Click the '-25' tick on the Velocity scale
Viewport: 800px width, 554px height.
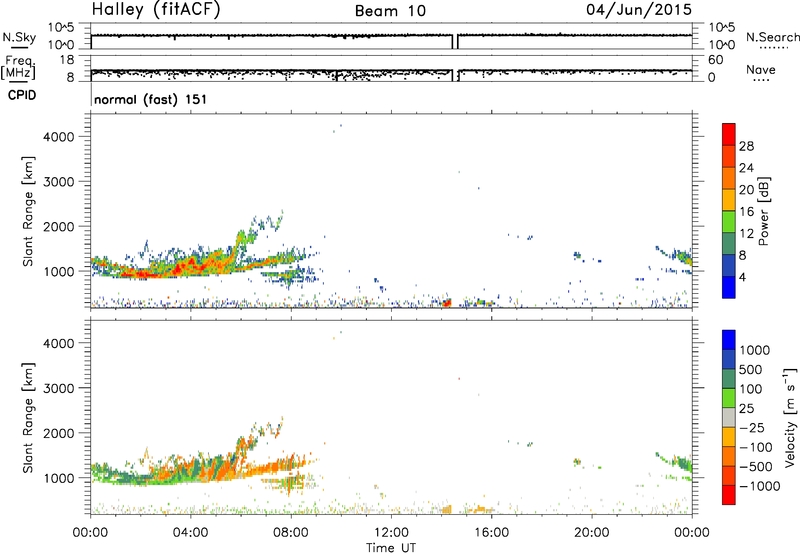[x=753, y=428]
